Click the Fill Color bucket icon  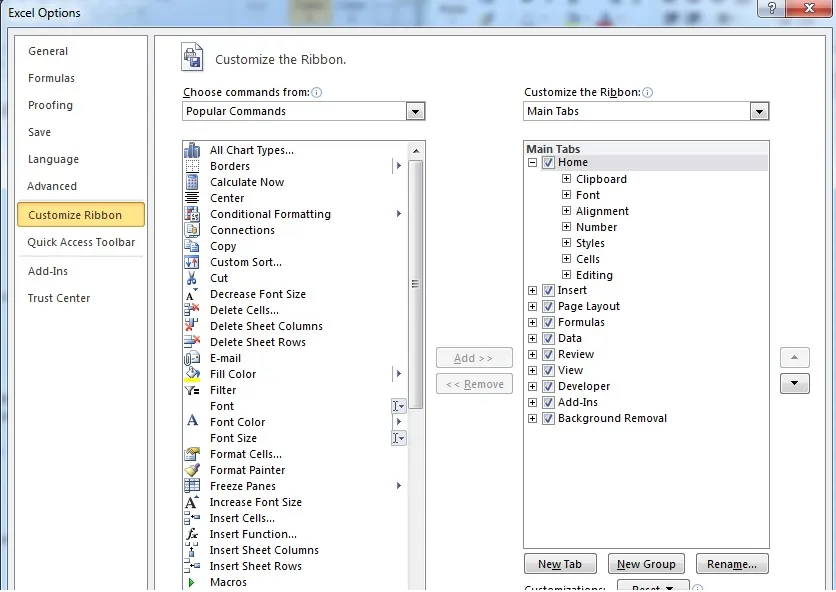(192, 374)
